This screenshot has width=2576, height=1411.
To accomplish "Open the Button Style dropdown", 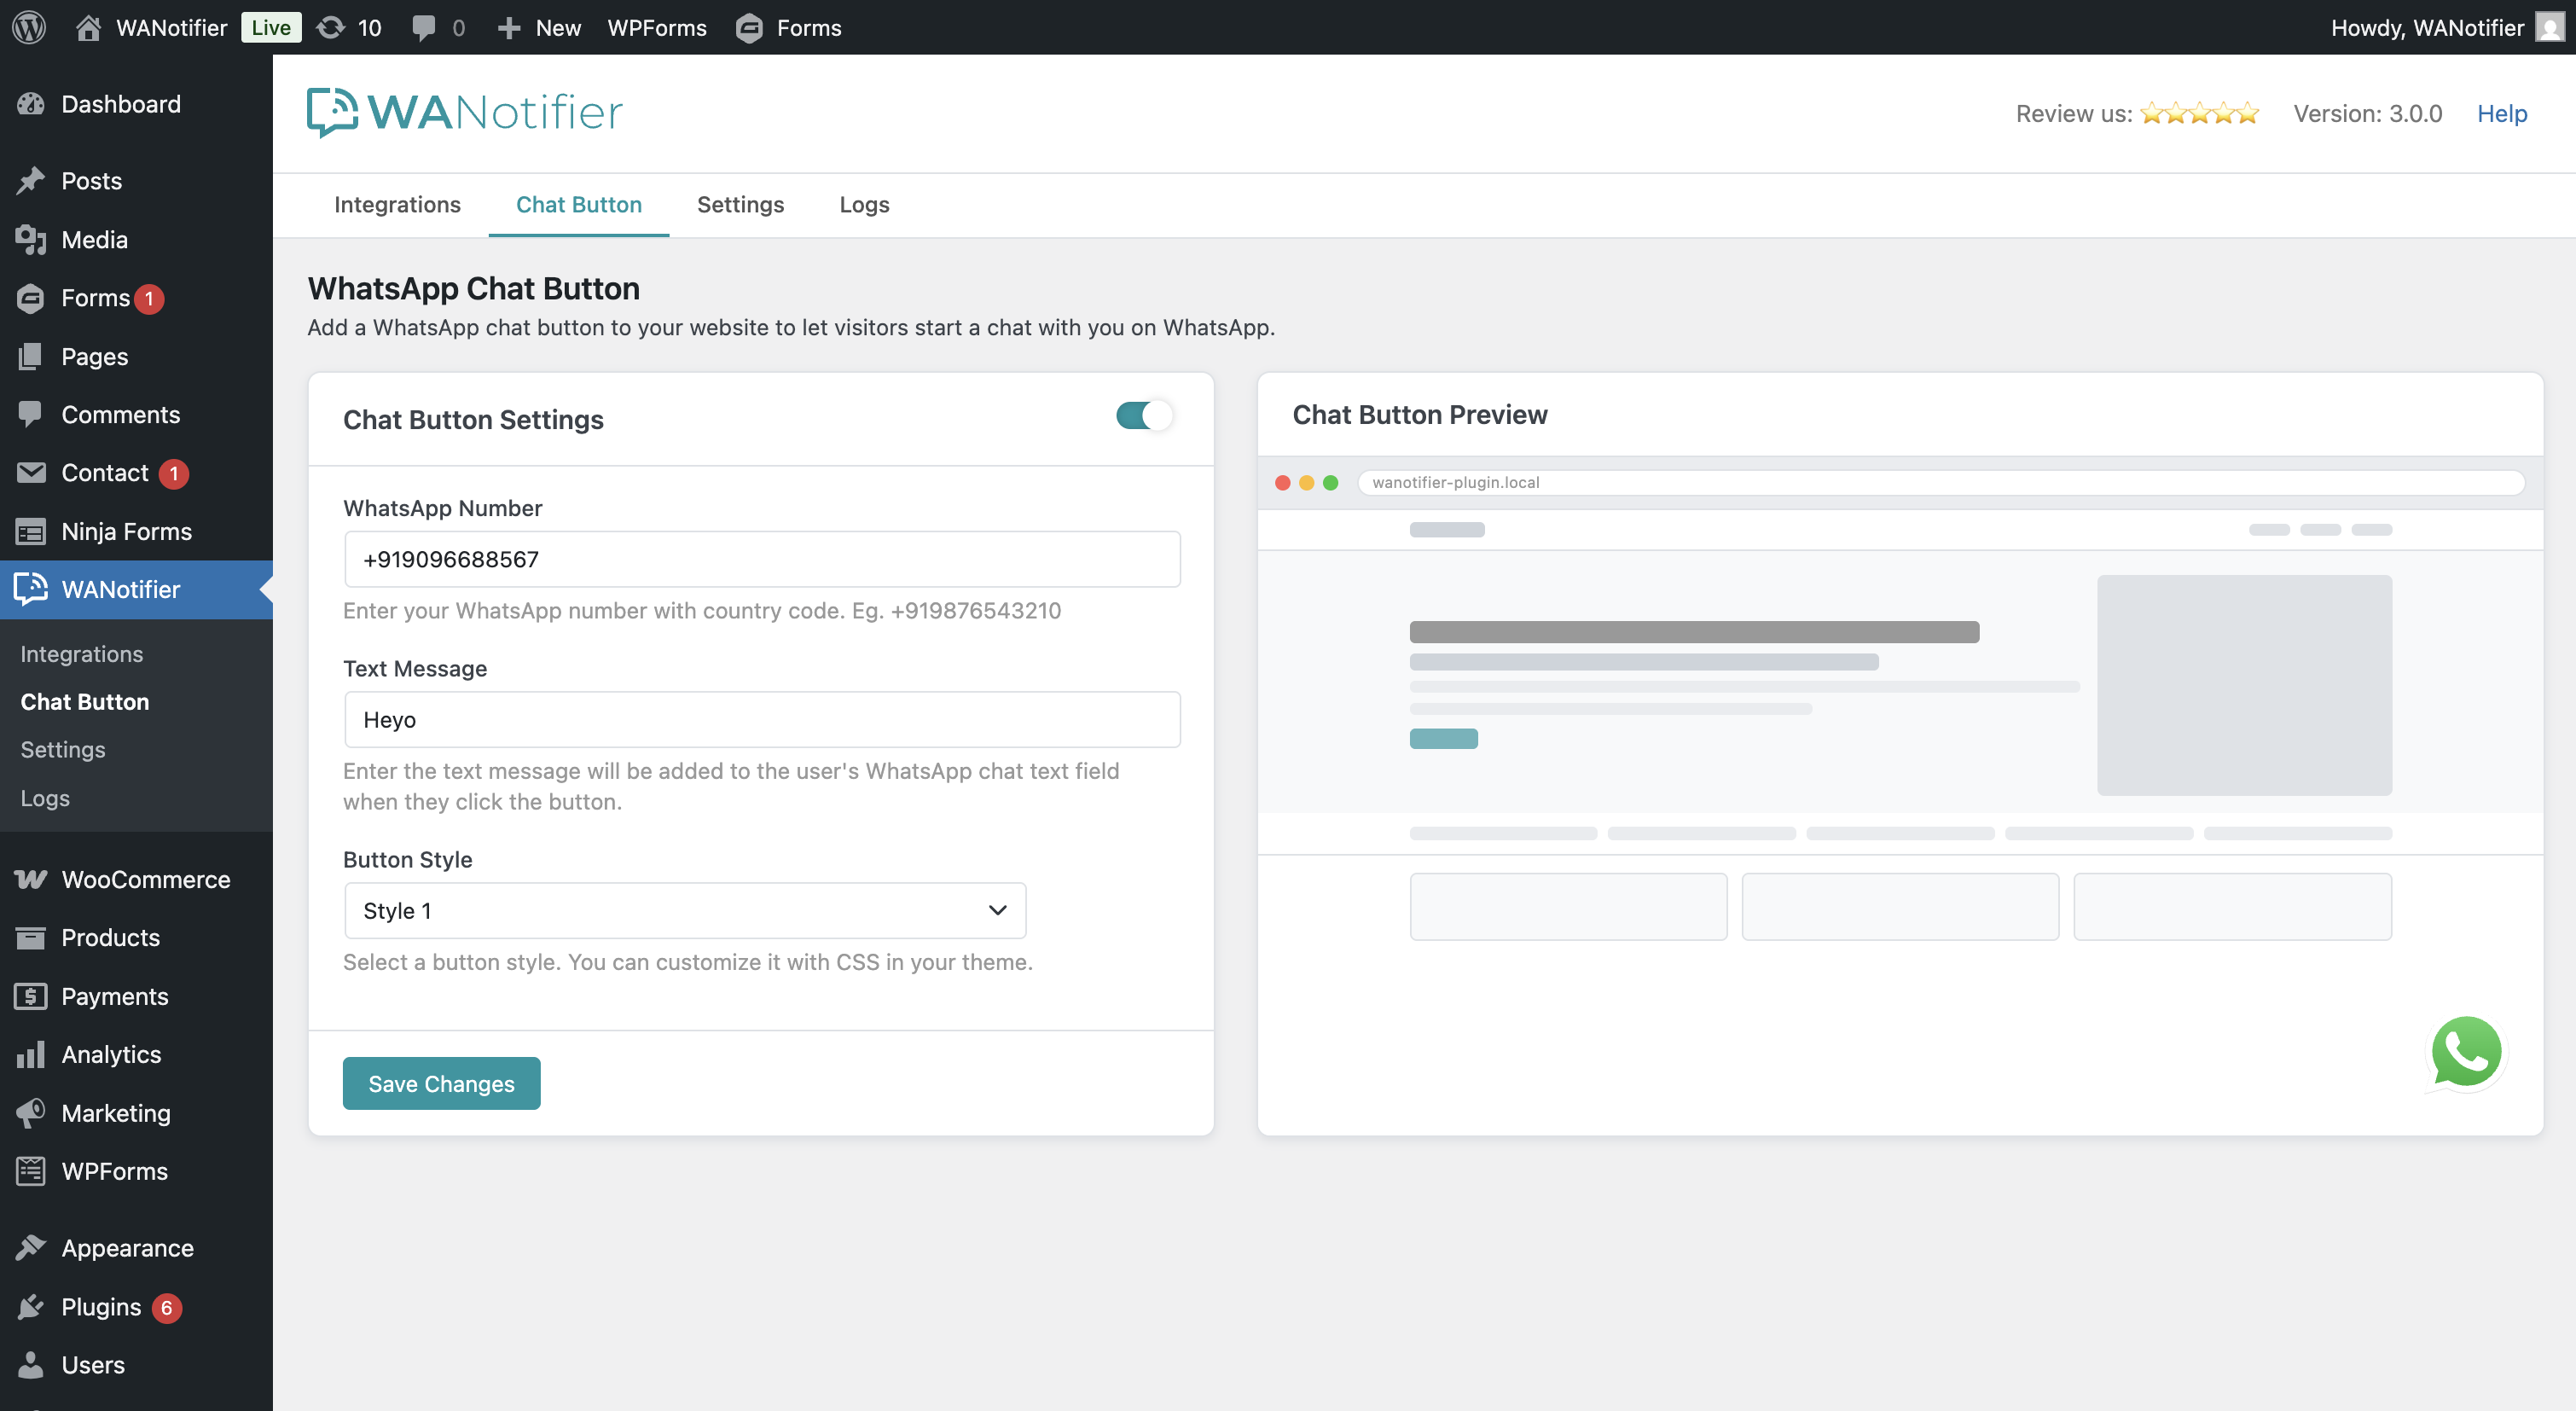I will click(x=685, y=910).
